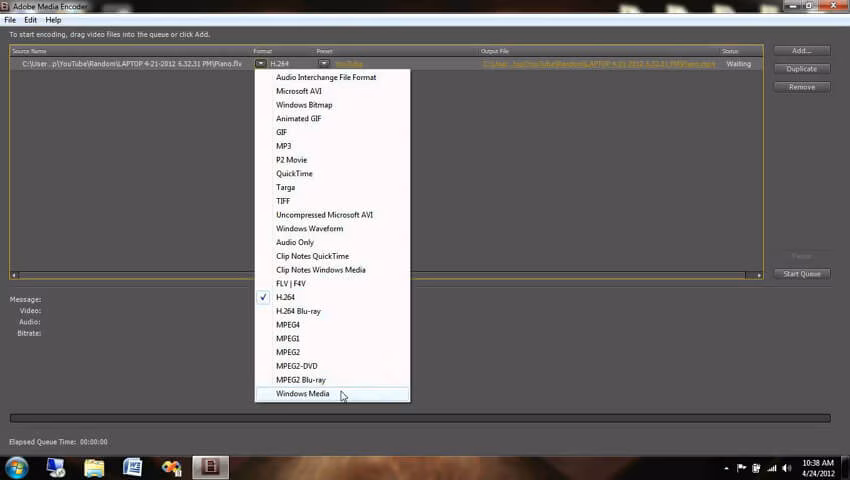Open the computer icon in taskbar
The image size is (850, 480).
coord(55,468)
